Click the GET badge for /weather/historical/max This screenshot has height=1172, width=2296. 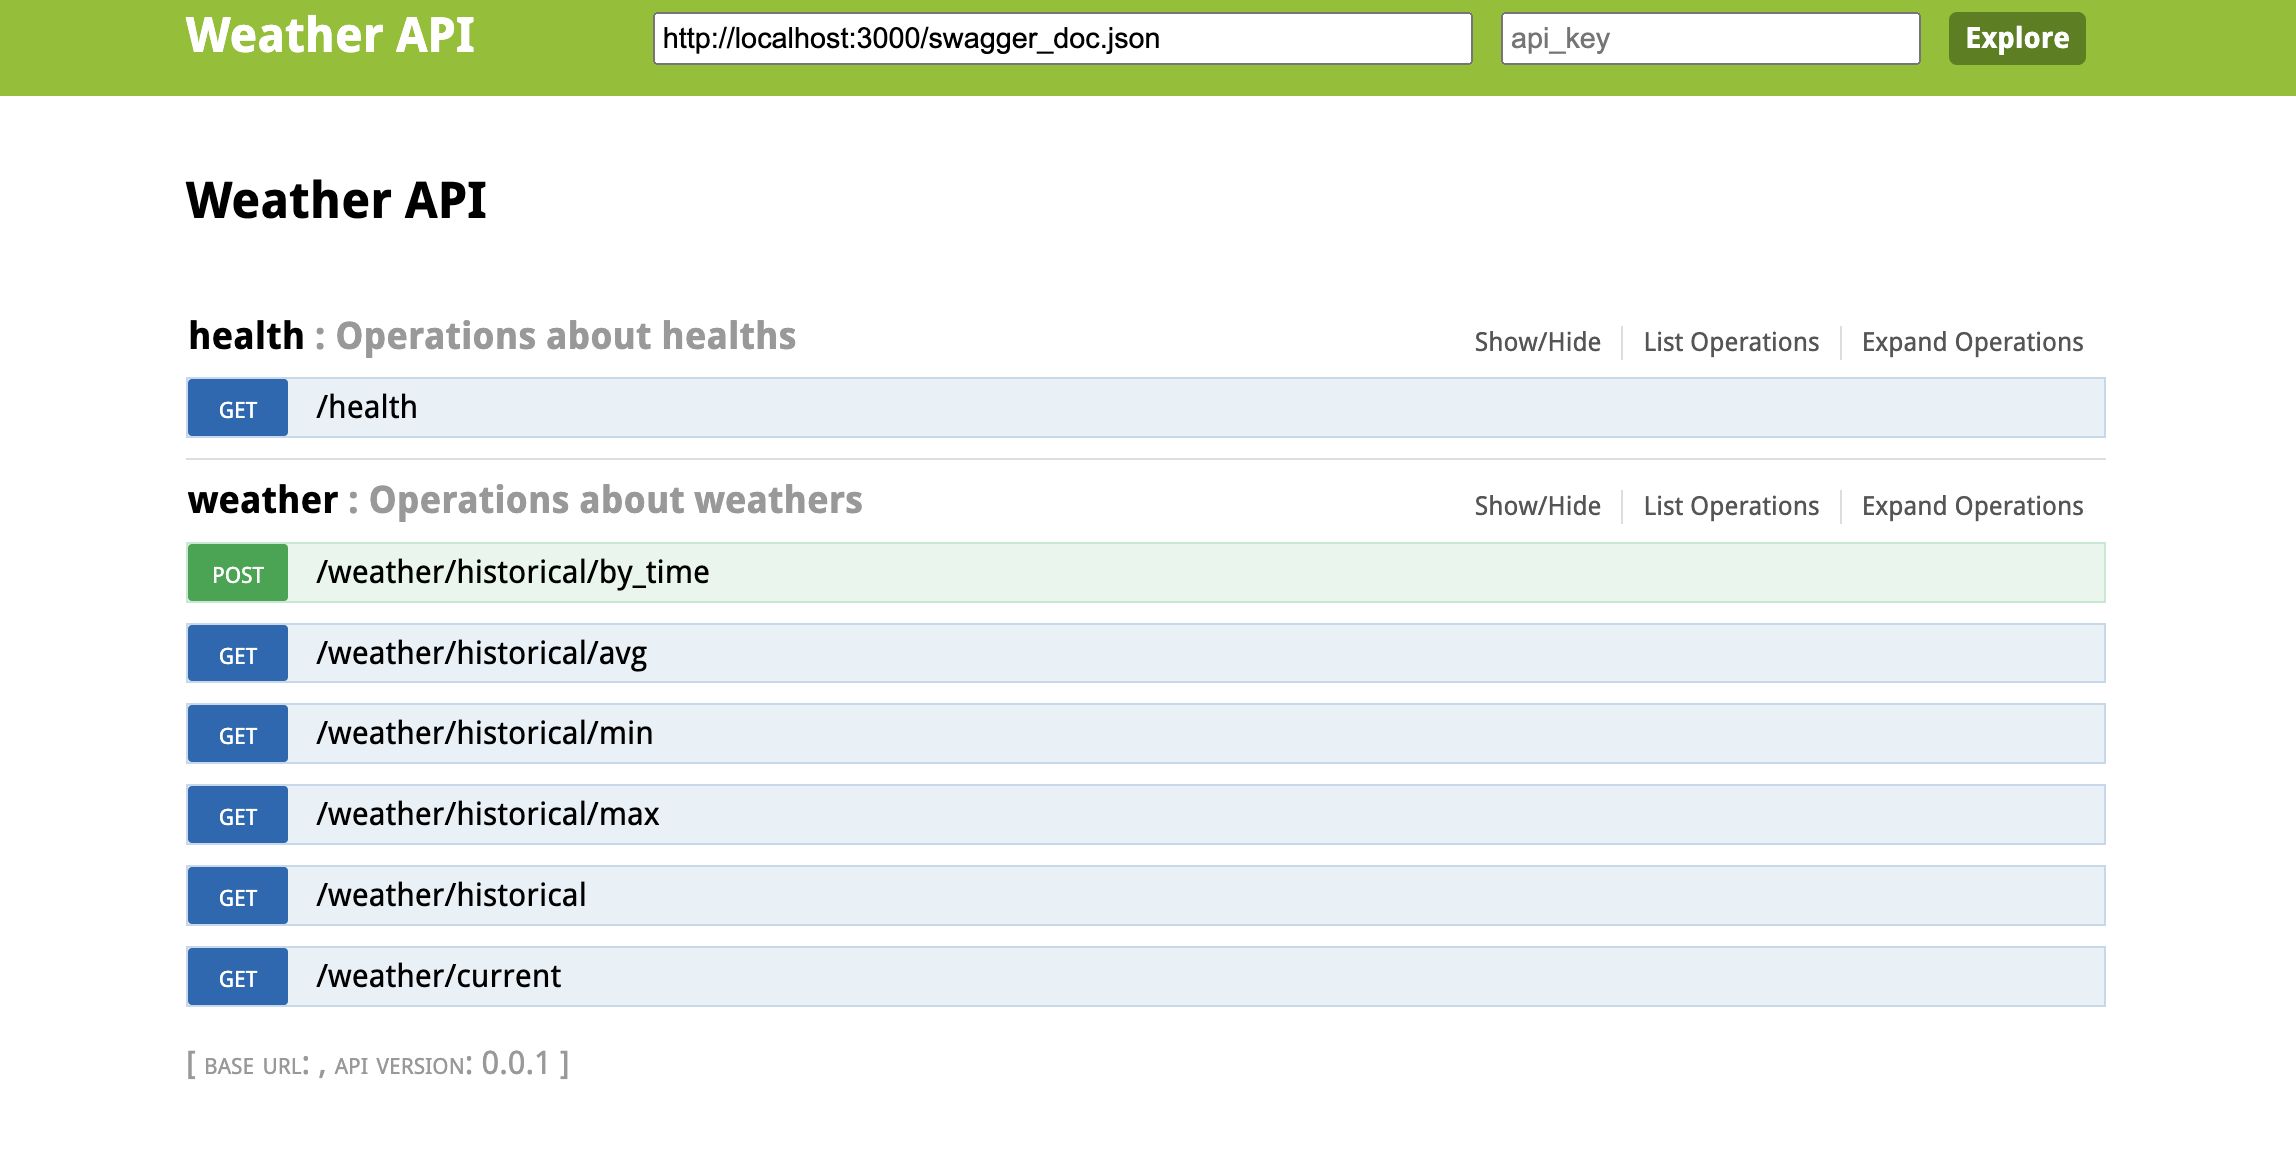click(x=238, y=816)
